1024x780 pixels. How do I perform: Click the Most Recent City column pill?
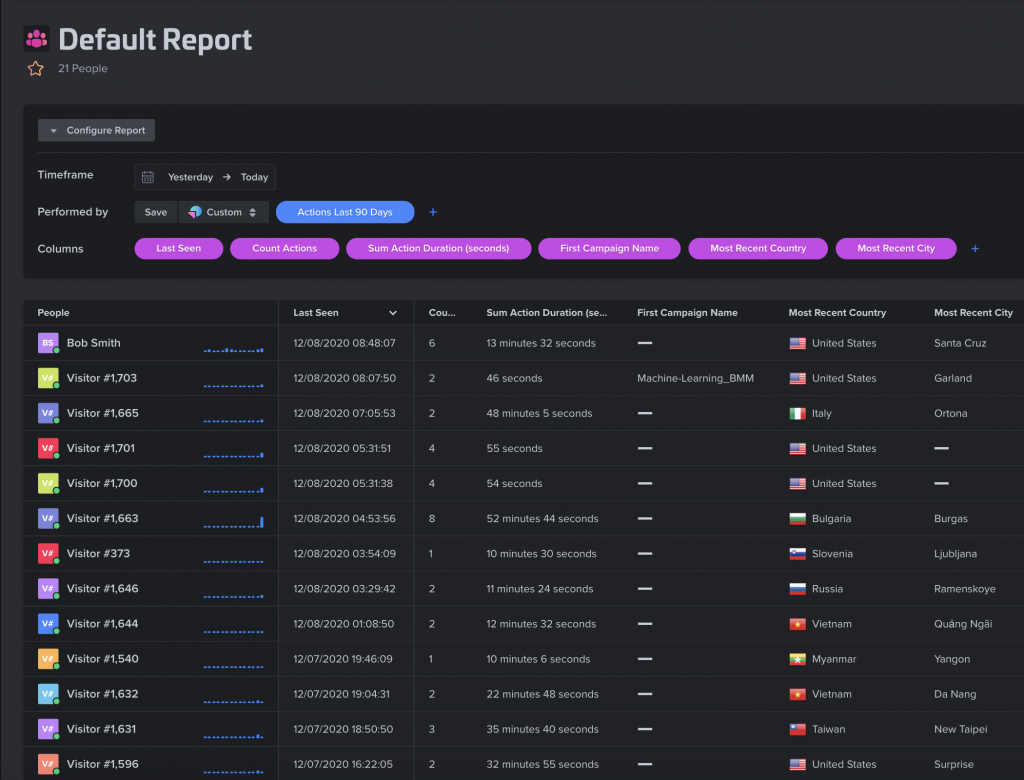(896, 248)
